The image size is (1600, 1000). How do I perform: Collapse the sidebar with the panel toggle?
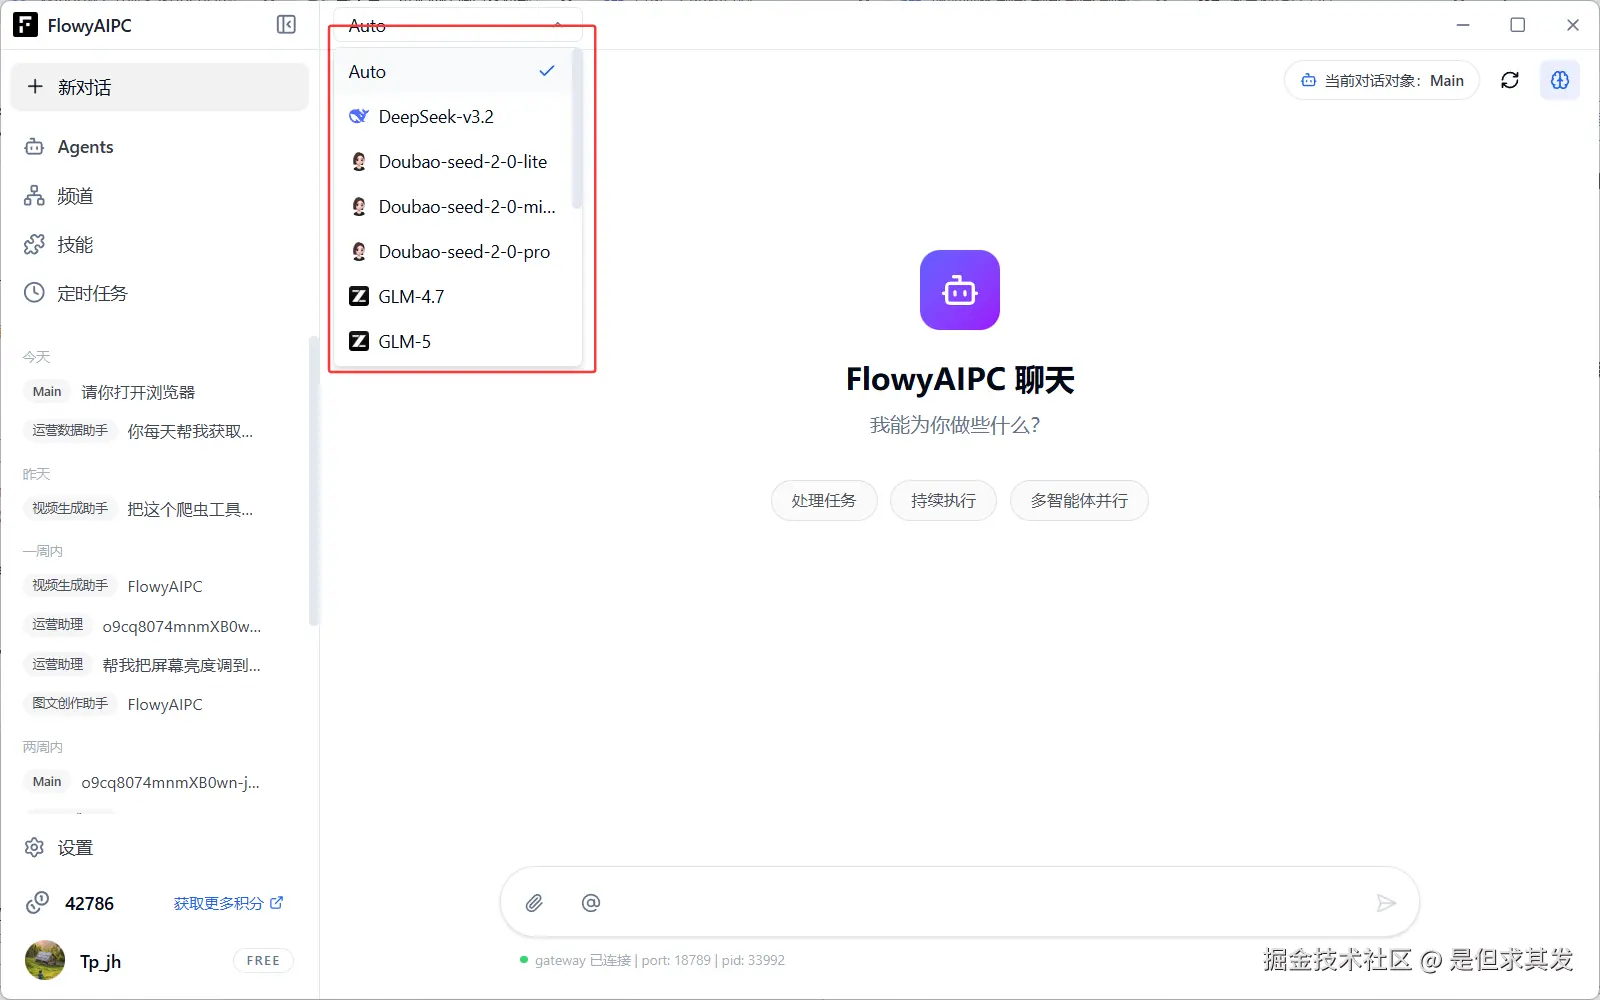click(286, 25)
